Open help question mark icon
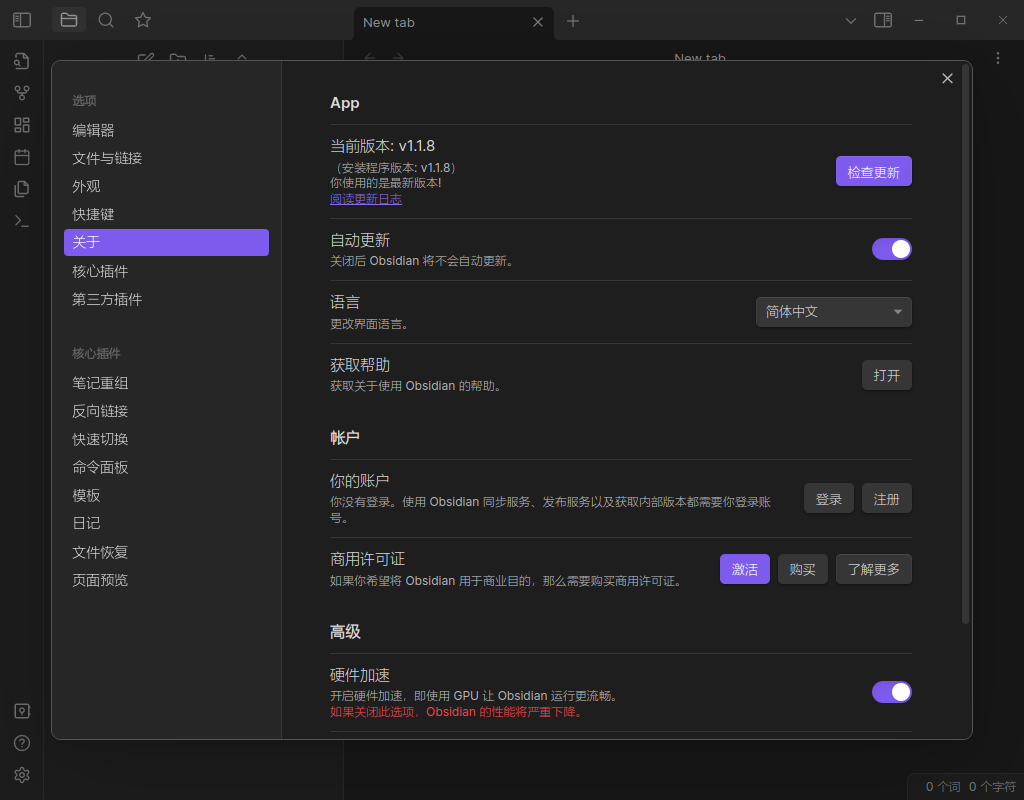 (22, 743)
